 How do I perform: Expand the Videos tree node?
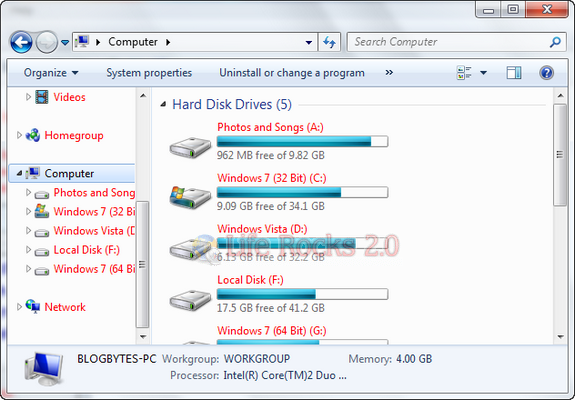click(x=28, y=97)
